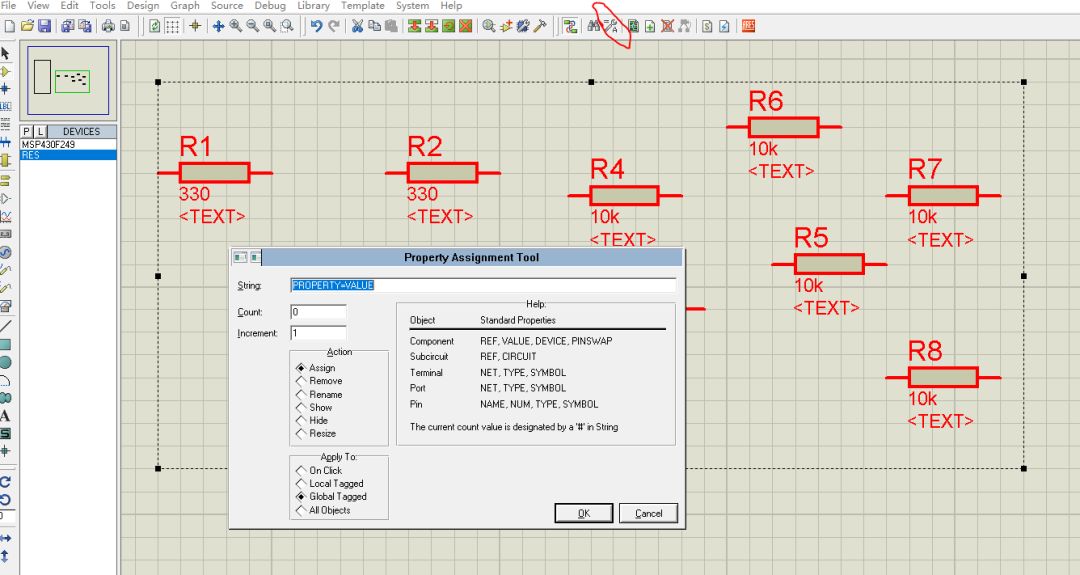The width and height of the screenshot is (1080, 575).
Task: Choose the Selection arrow tool
Action: pos(6,53)
